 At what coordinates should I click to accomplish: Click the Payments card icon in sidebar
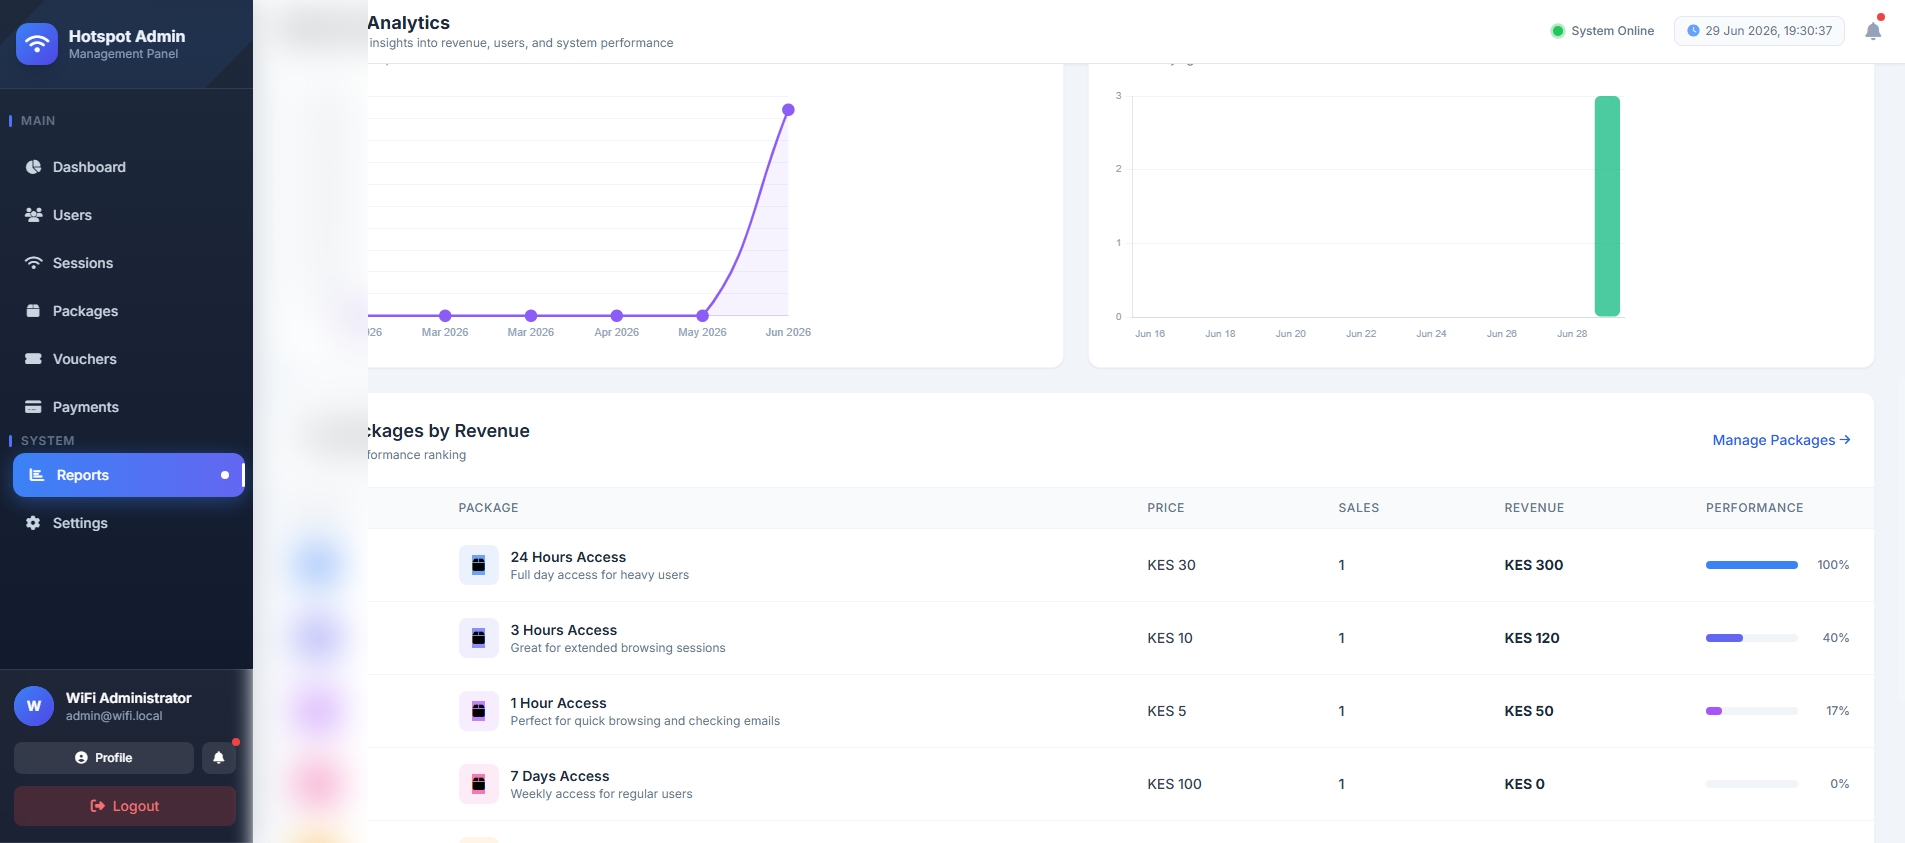[x=33, y=407]
